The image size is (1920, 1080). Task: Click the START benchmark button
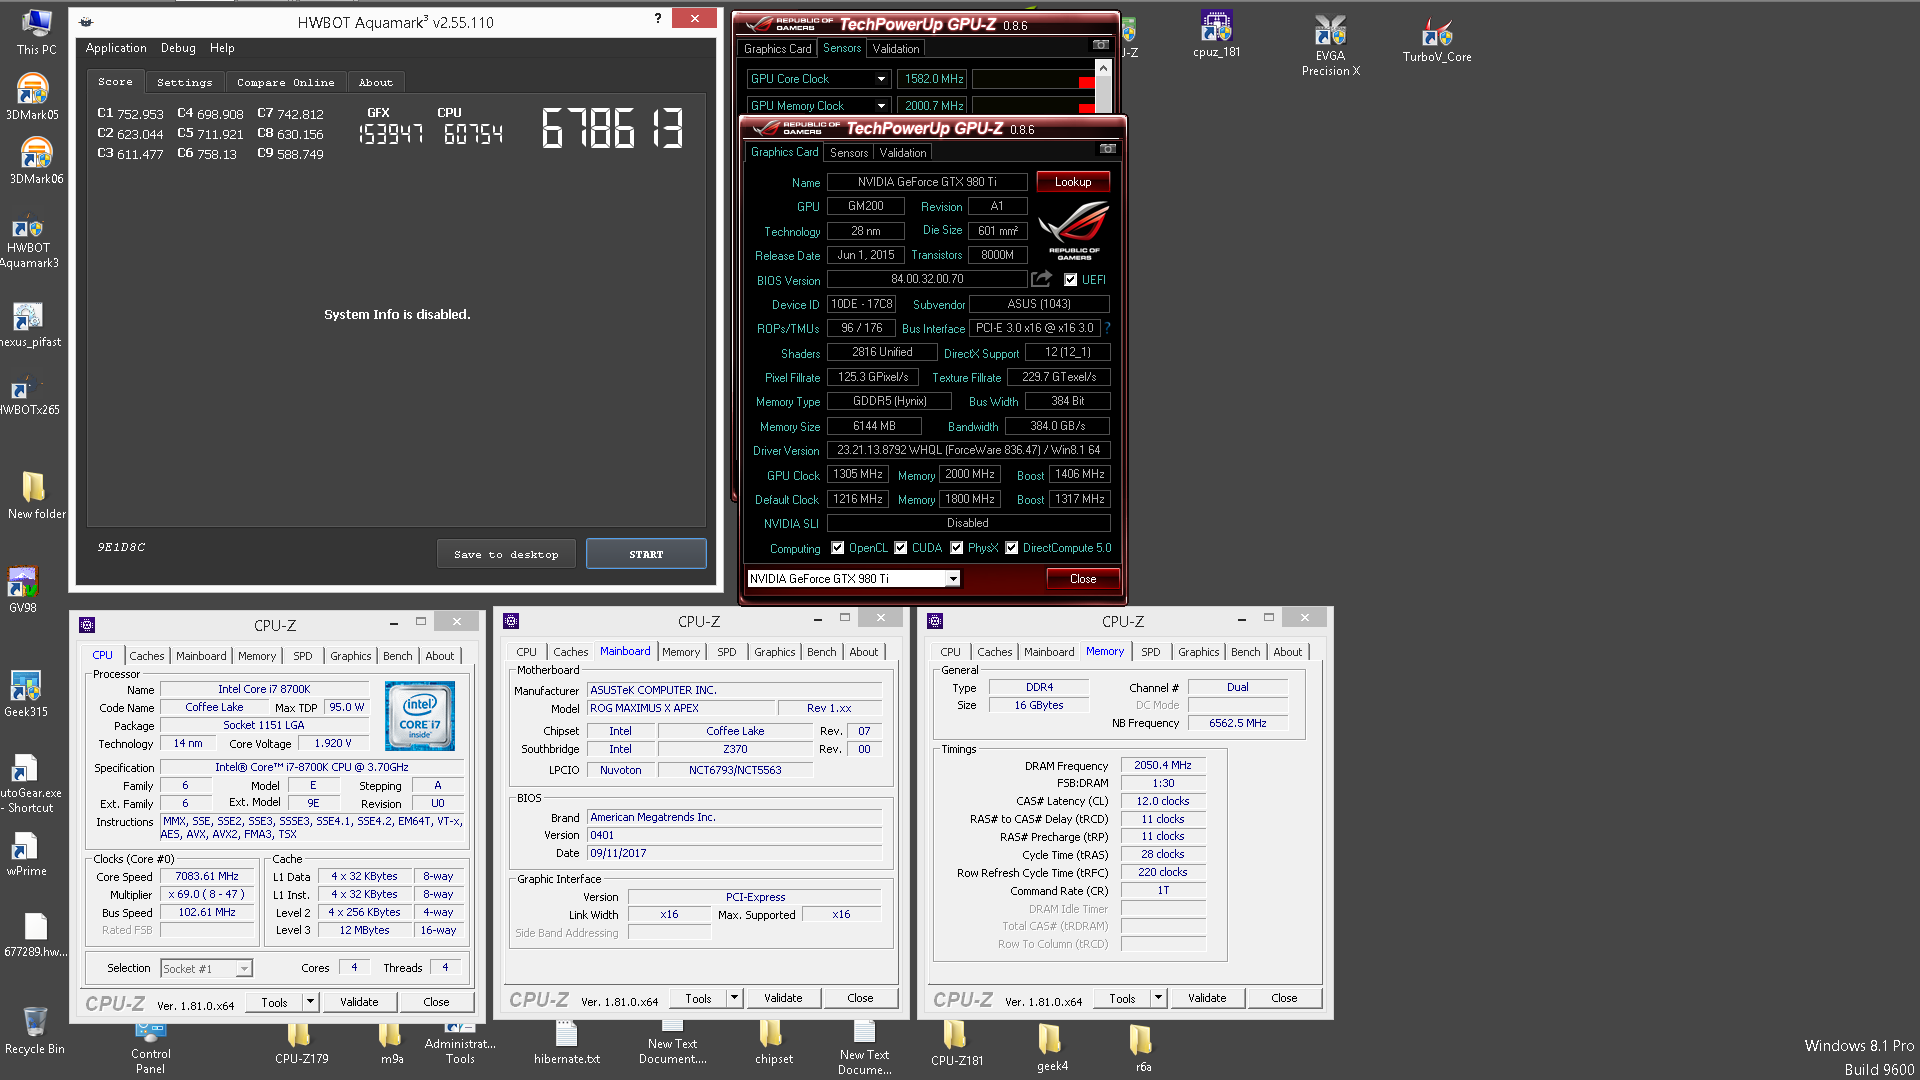coord(646,554)
